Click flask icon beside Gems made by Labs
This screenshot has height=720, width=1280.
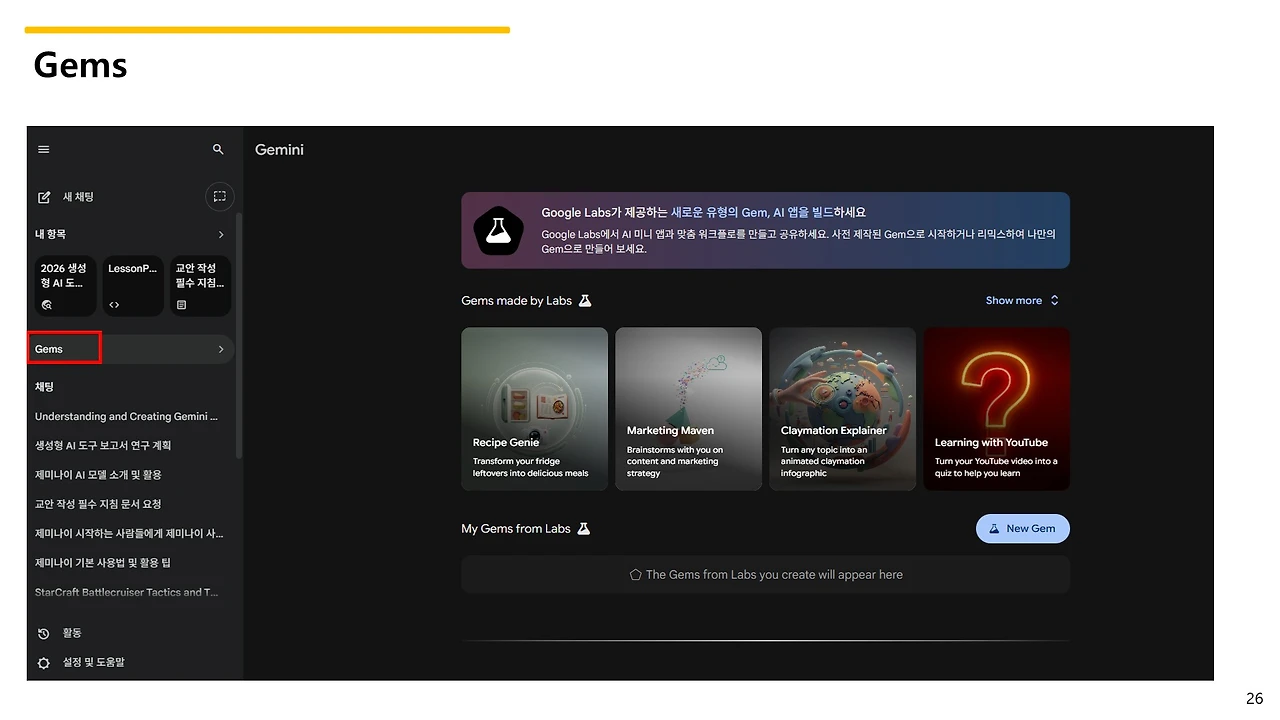tap(585, 301)
